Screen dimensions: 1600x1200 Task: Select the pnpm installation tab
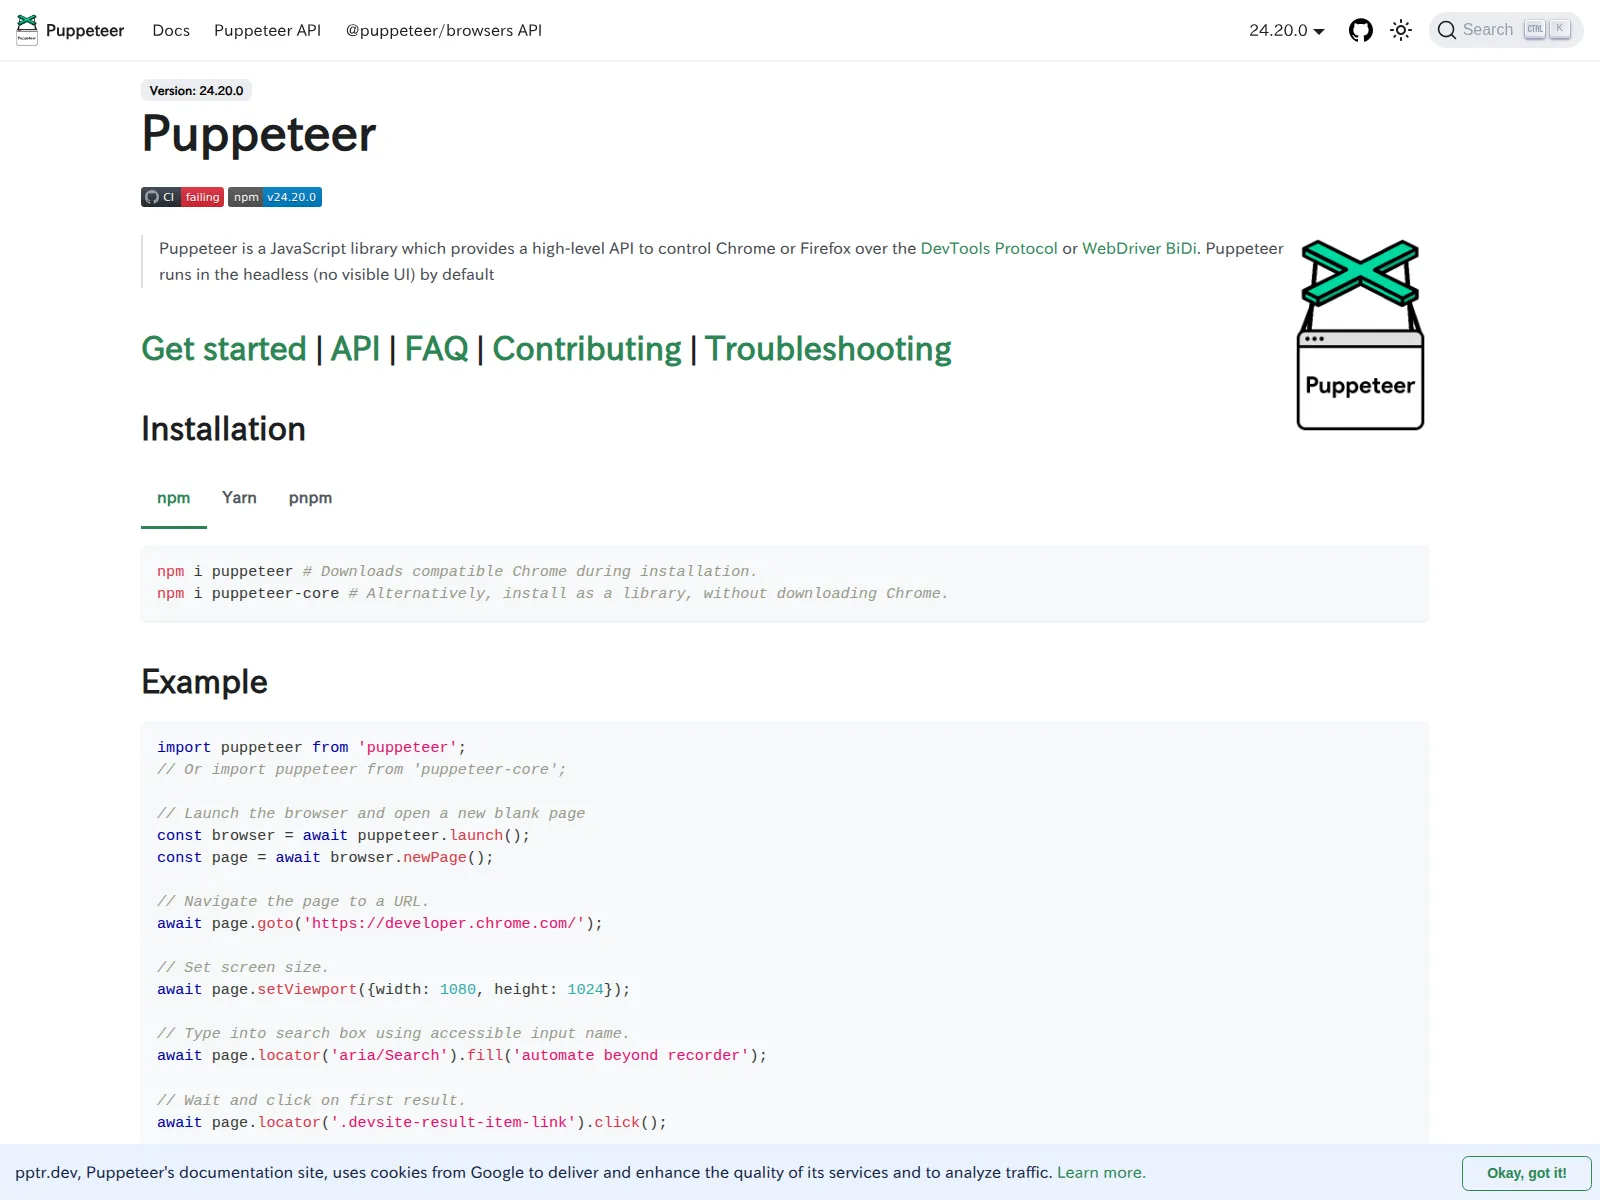tap(310, 498)
